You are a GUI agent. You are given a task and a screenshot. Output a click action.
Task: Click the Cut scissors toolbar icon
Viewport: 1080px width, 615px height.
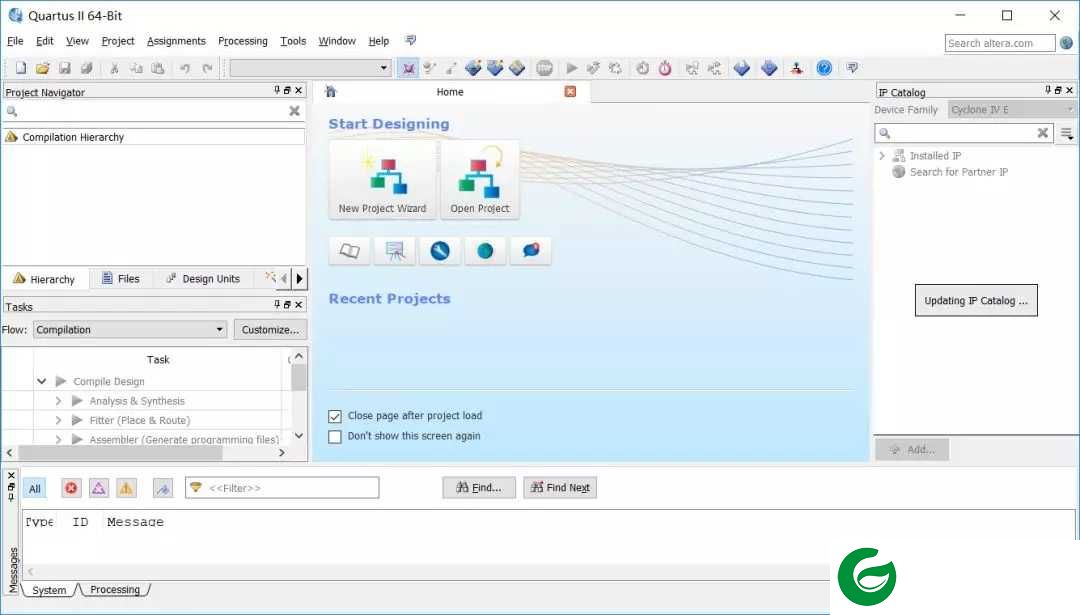point(114,68)
